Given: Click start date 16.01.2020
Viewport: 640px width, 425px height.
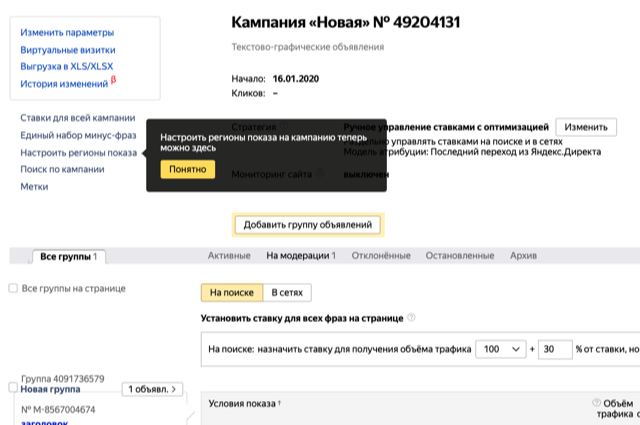Looking at the screenshot, I should point(296,78).
